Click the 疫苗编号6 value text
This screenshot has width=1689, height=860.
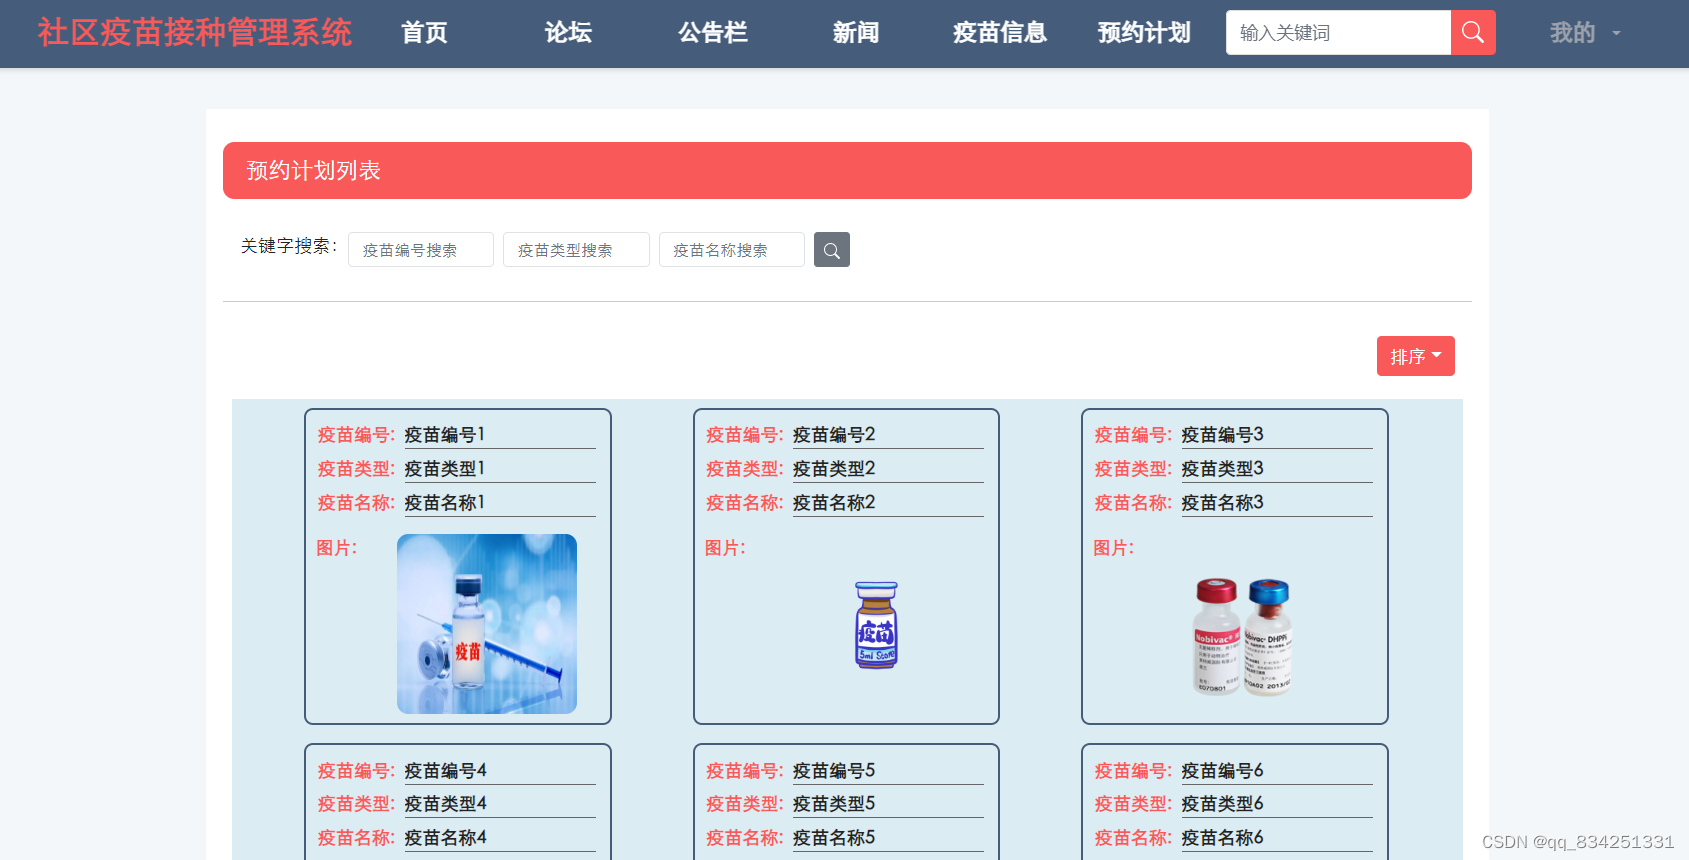(x=1222, y=771)
